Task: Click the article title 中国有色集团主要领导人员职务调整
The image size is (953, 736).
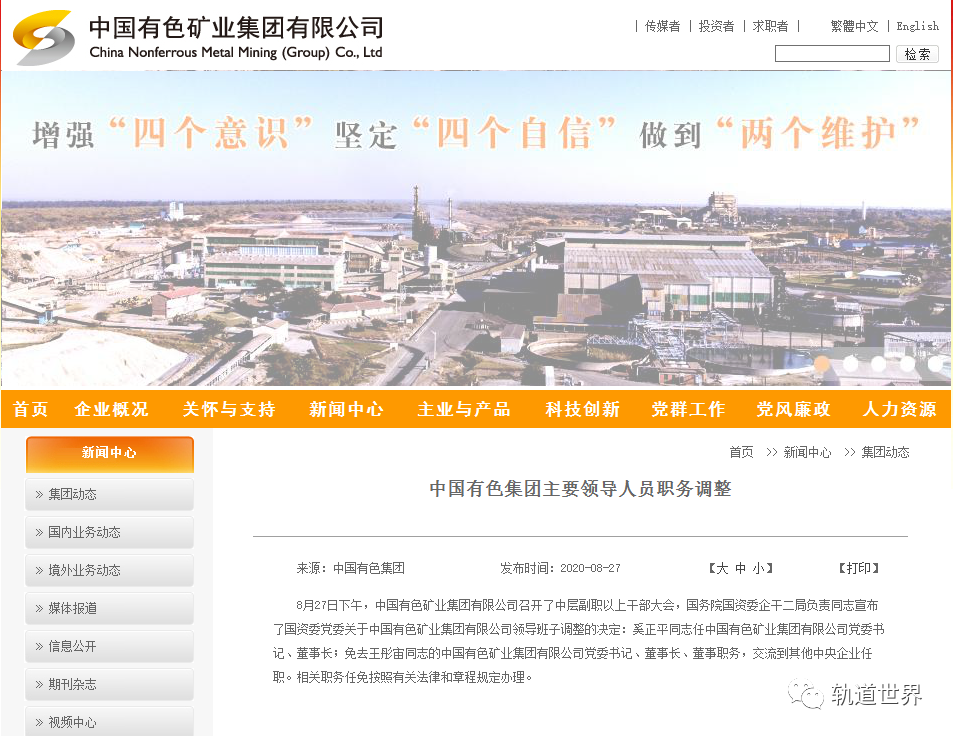Action: 580,489
